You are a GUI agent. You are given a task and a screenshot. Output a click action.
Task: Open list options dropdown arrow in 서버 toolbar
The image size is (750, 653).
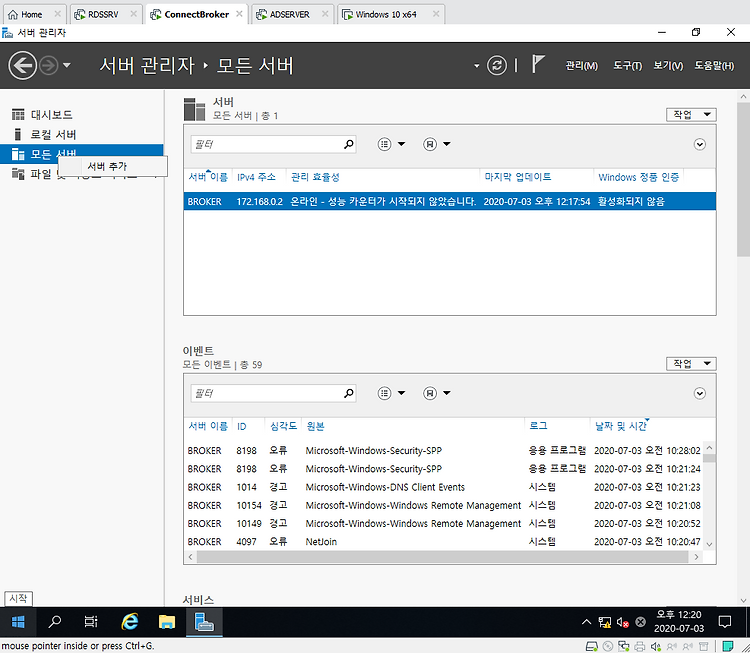point(401,144)
